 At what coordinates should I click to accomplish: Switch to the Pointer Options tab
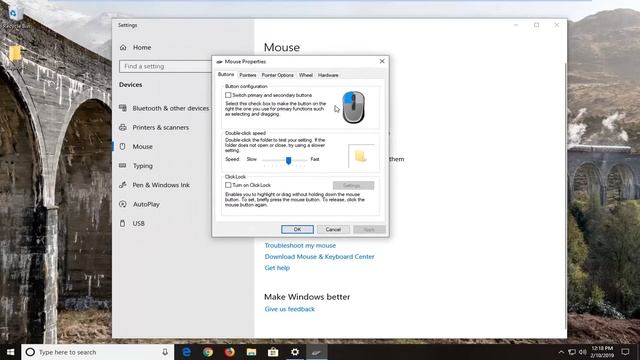(277, 75)
